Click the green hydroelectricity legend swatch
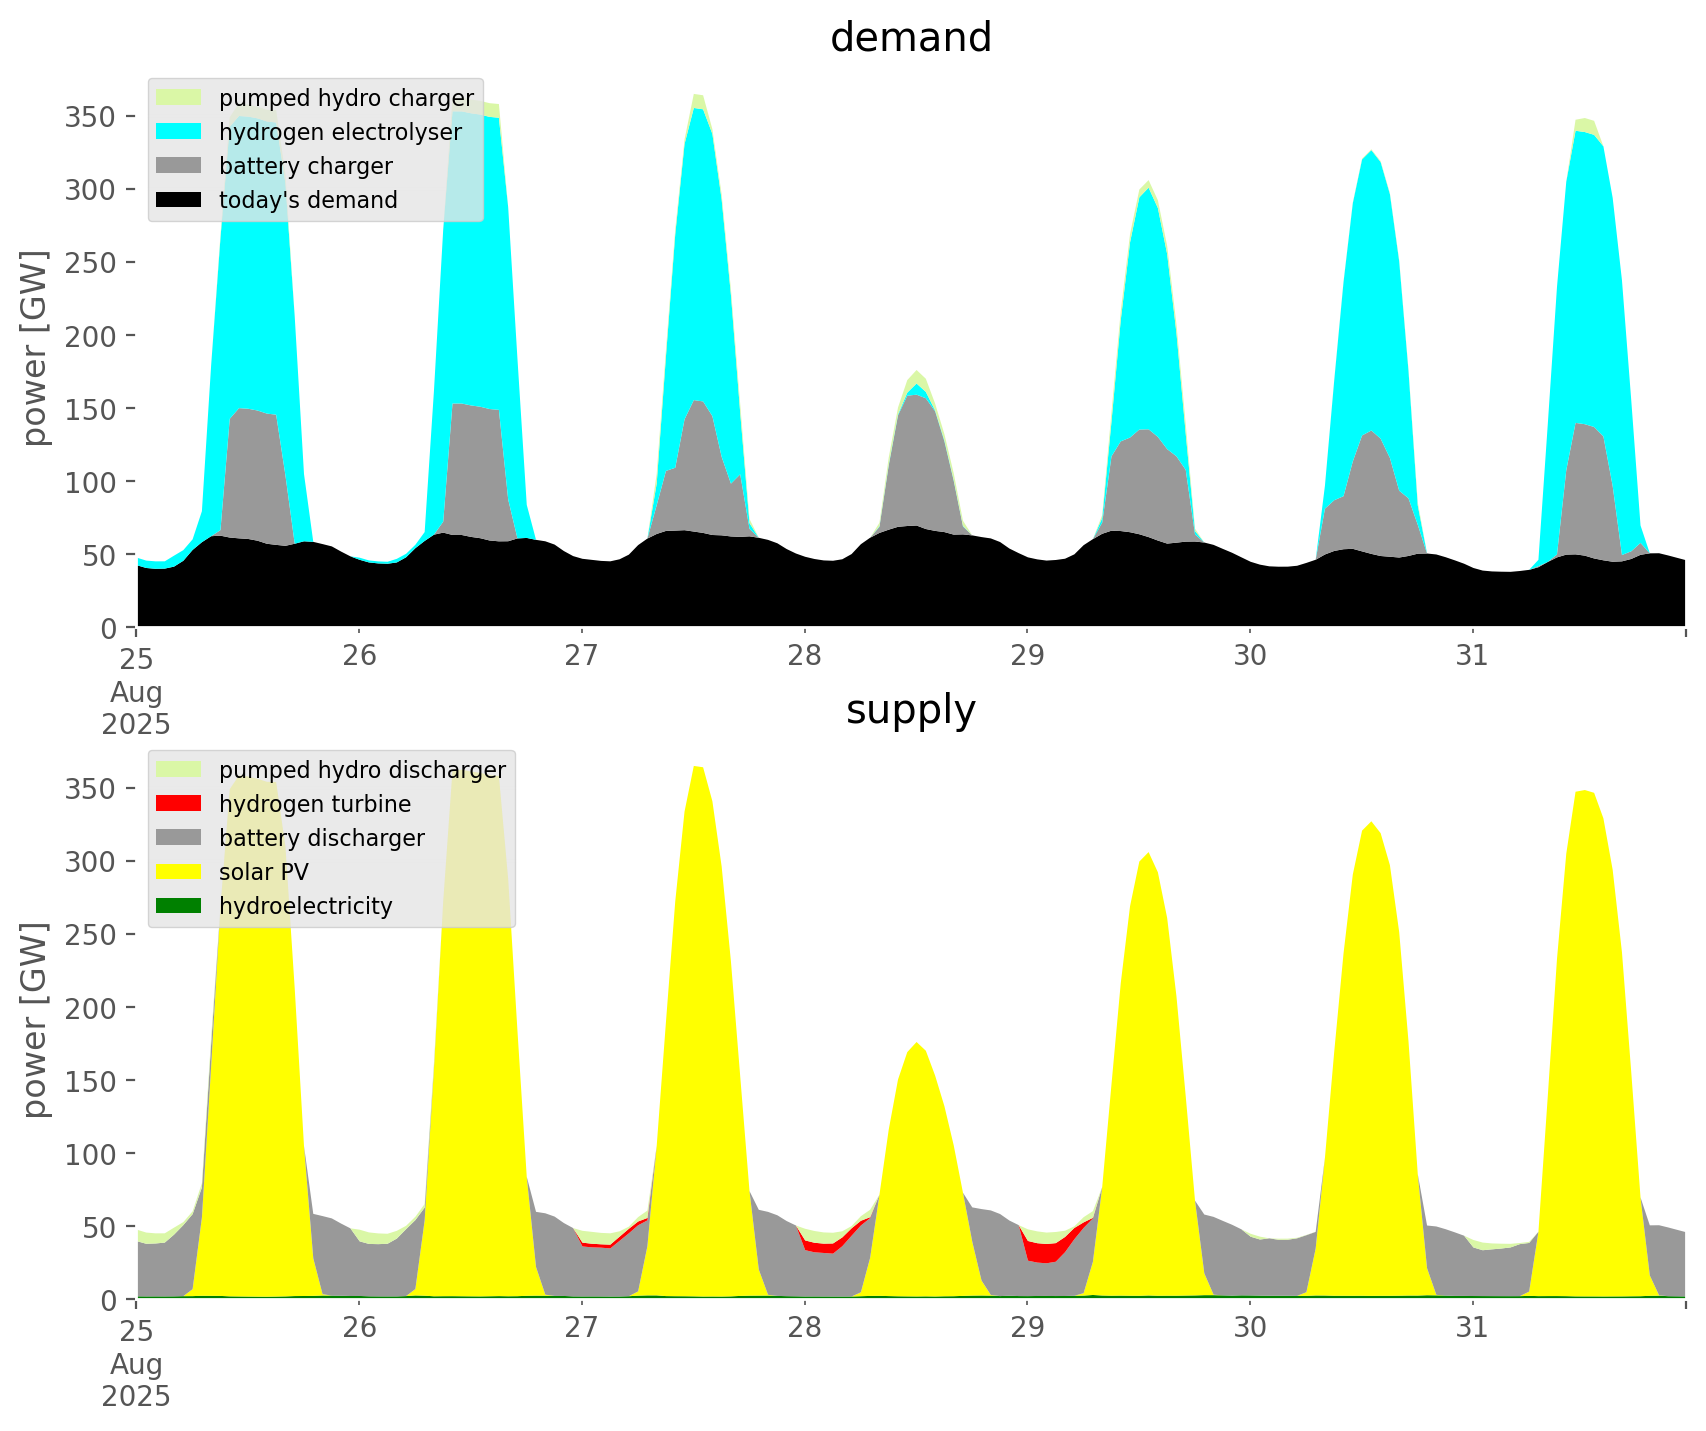1706x1431 pixels. coord(180,906)
